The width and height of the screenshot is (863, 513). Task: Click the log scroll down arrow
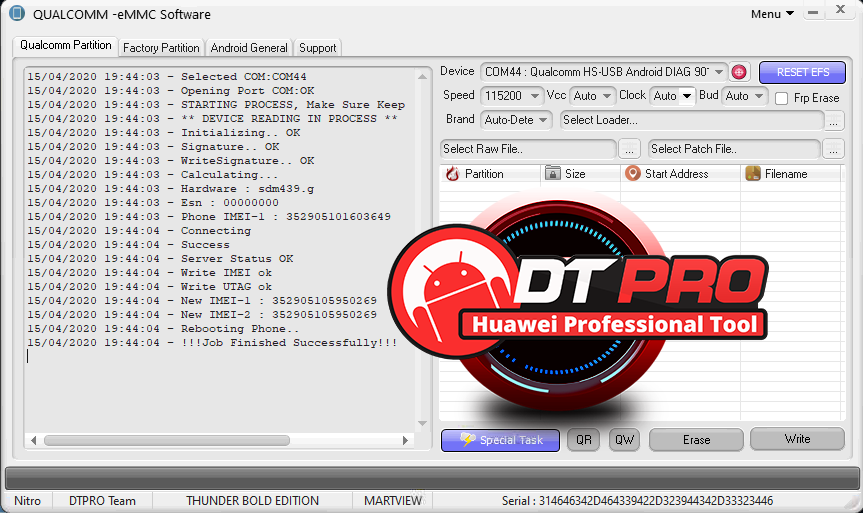(422, 423)
